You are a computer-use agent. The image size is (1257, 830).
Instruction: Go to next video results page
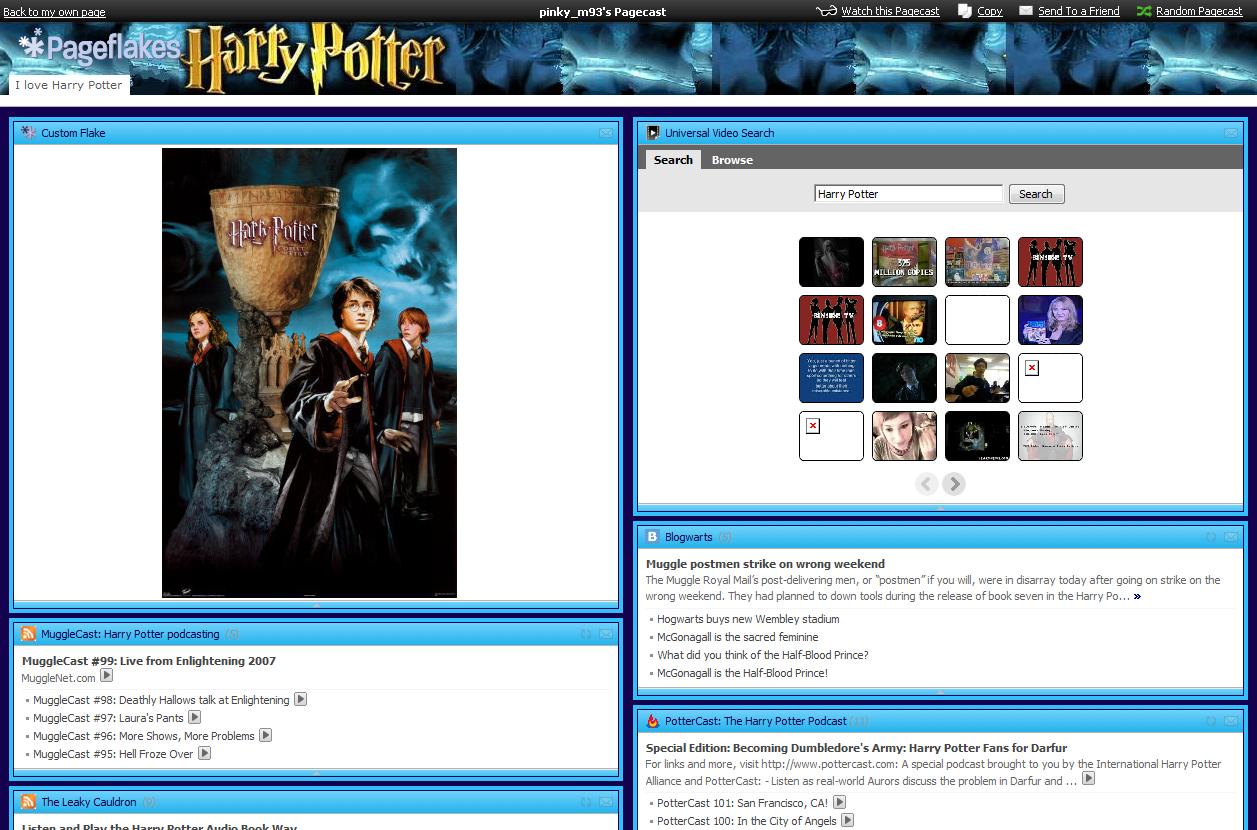click(x=954, y=484)
